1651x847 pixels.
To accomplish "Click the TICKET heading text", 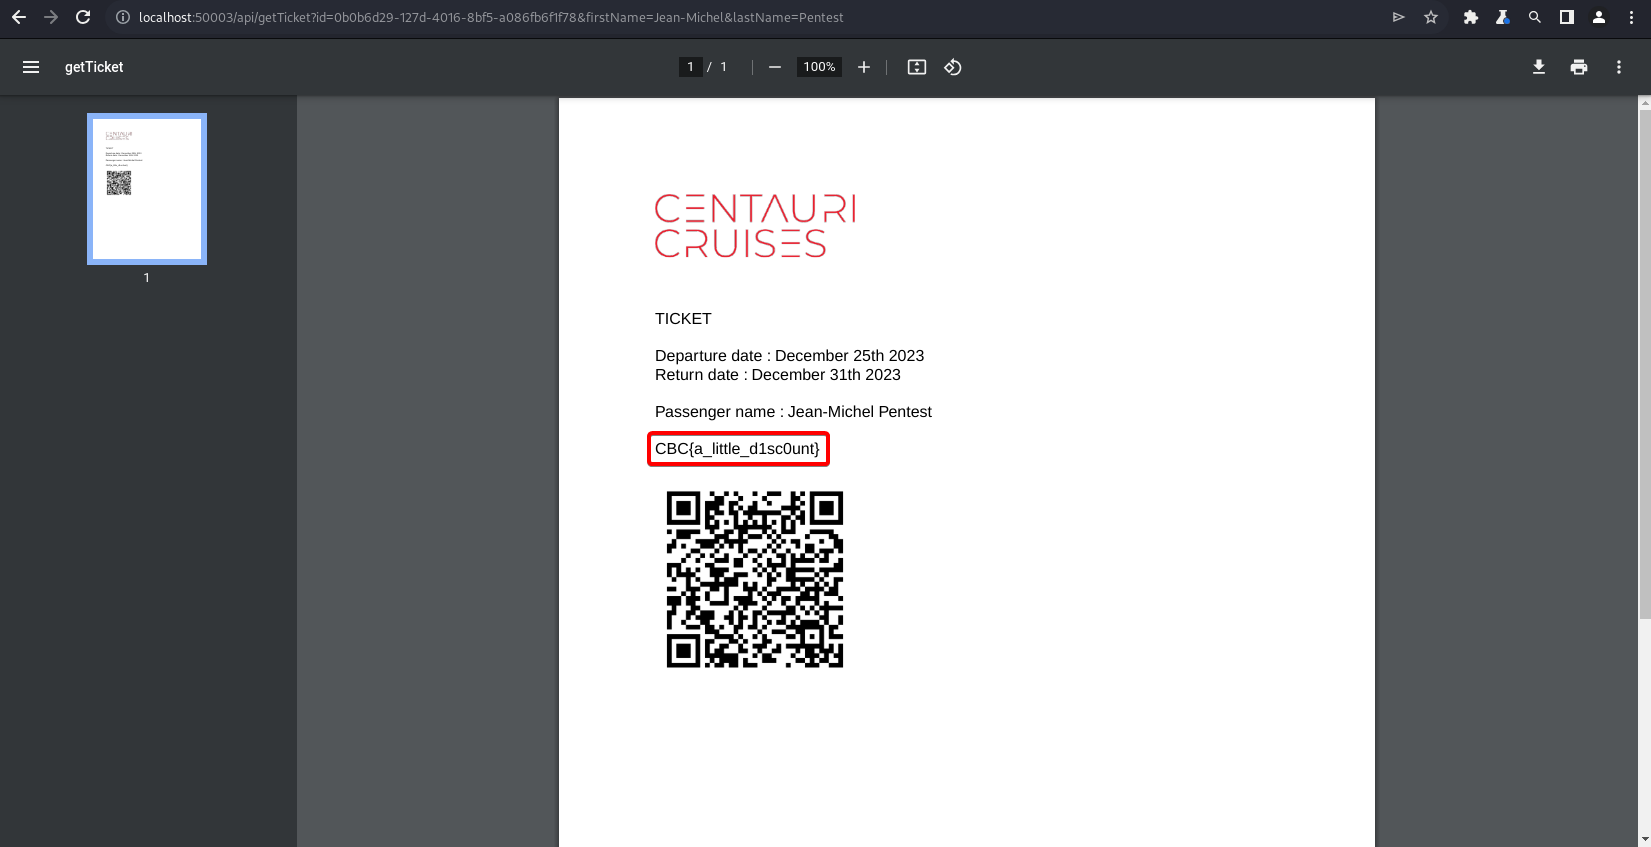I will click(x=683, y=319).
